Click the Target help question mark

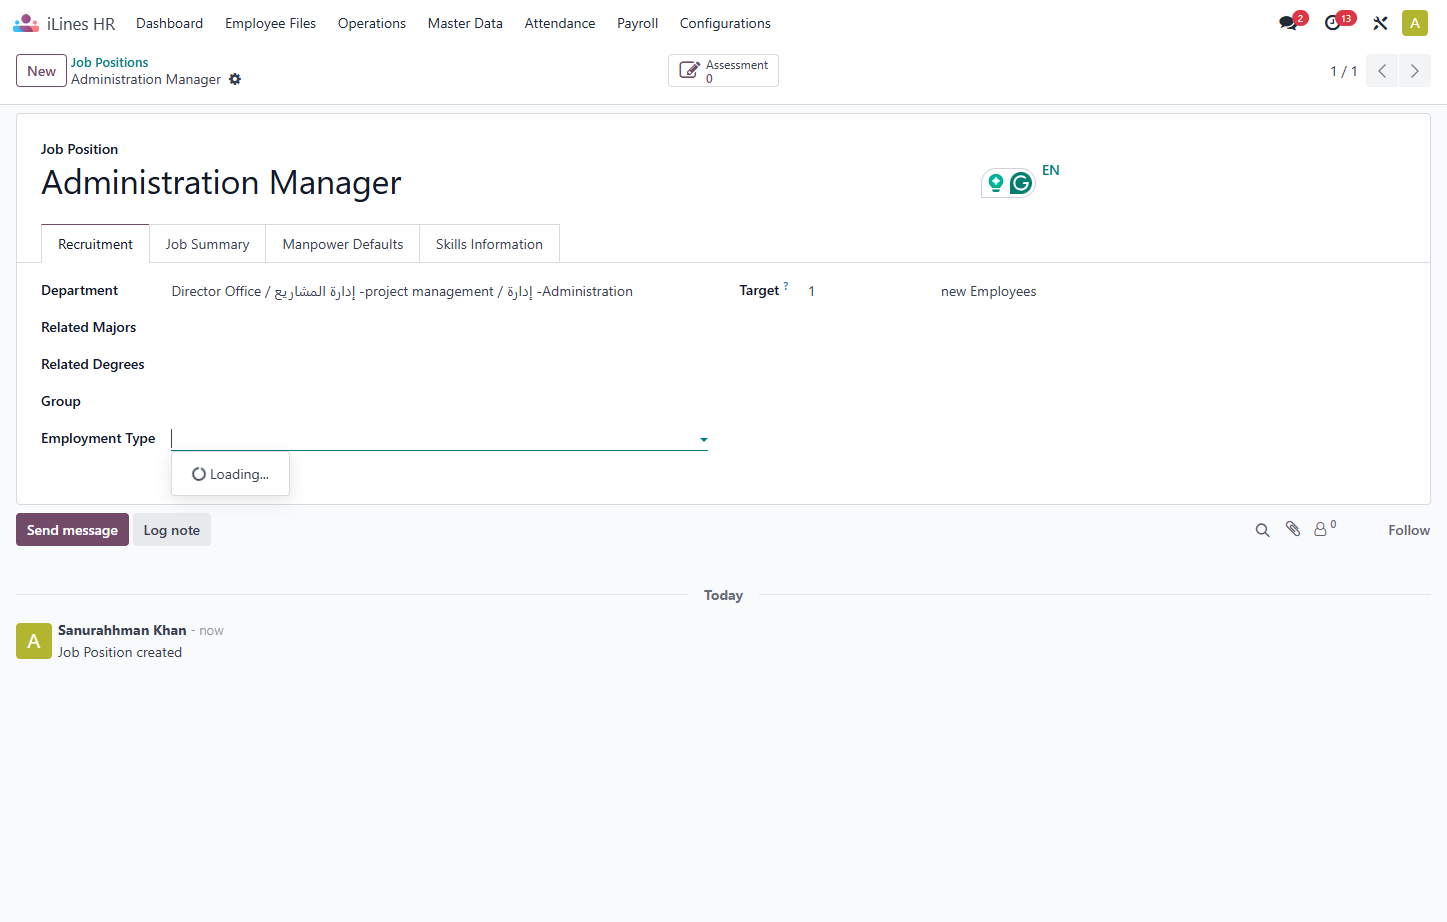click(786, 286)
